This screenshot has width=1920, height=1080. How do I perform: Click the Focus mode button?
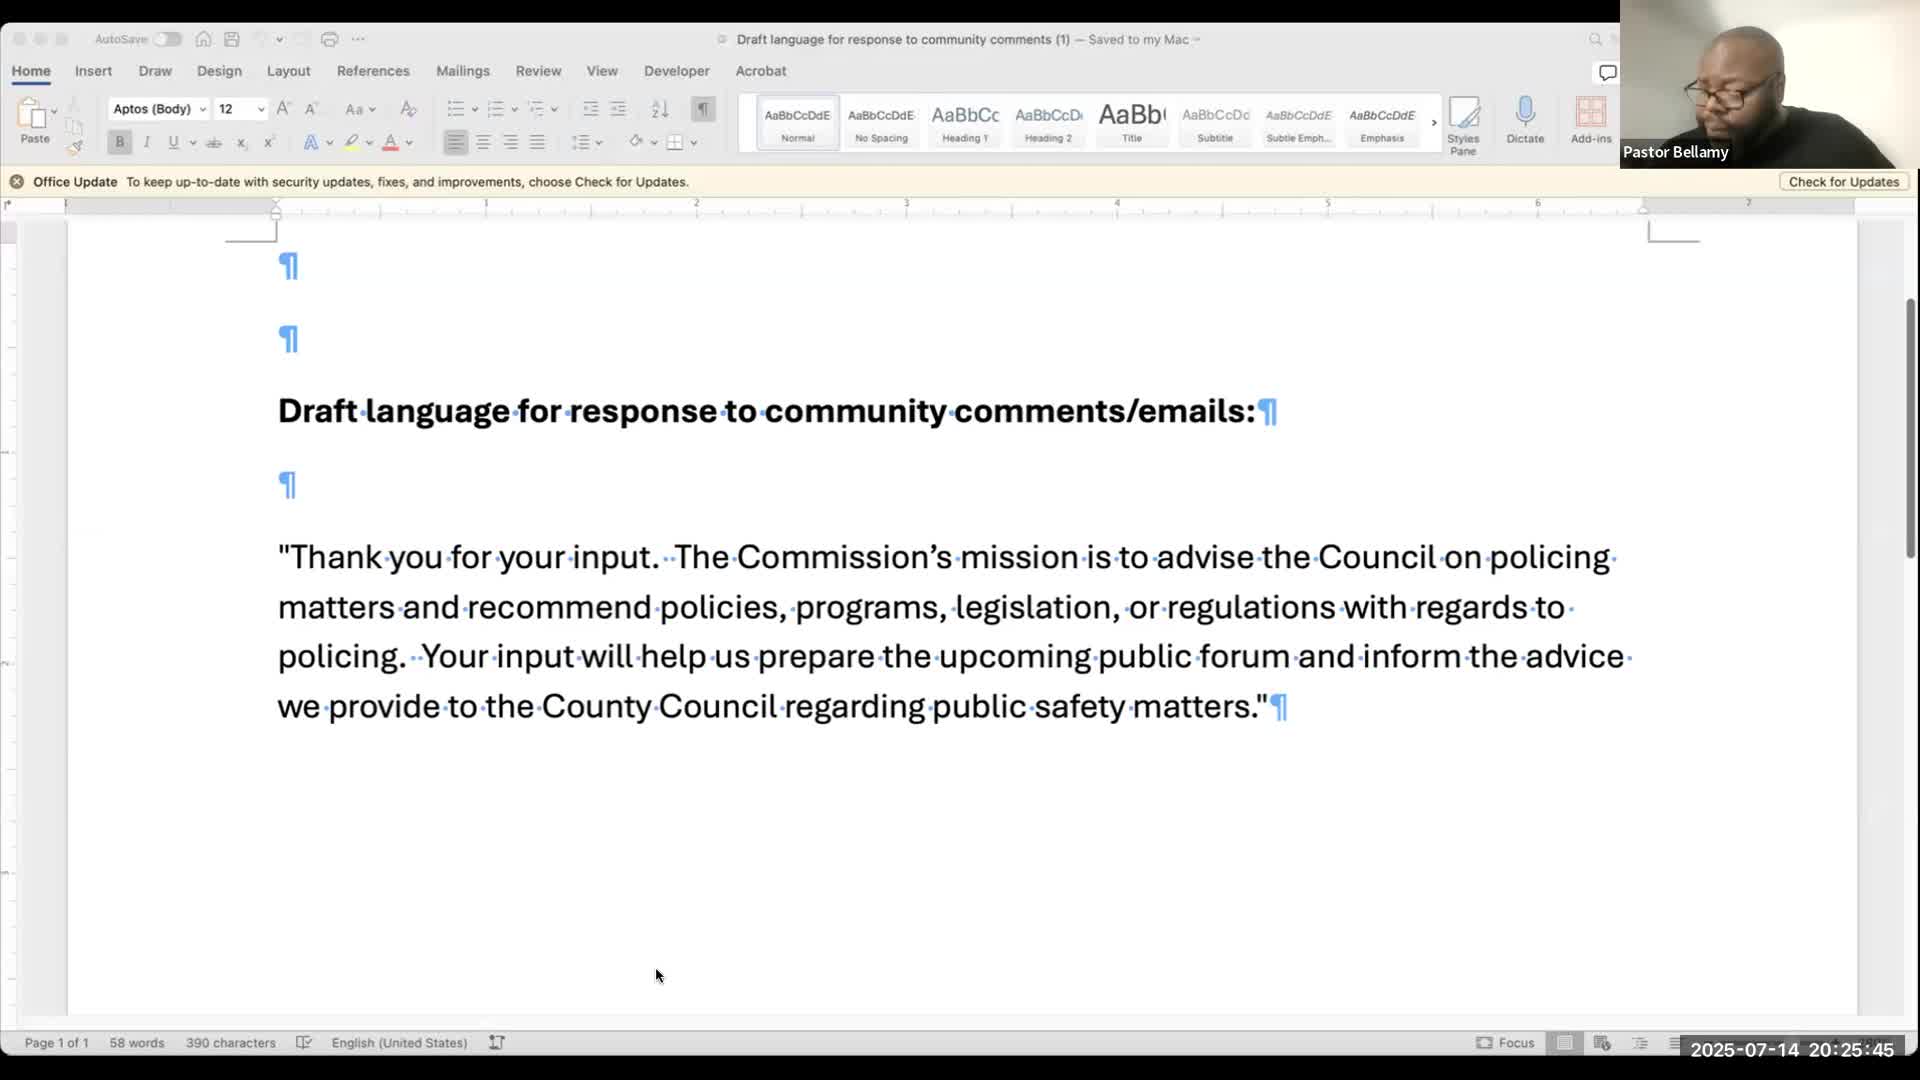(1505, 1042)
